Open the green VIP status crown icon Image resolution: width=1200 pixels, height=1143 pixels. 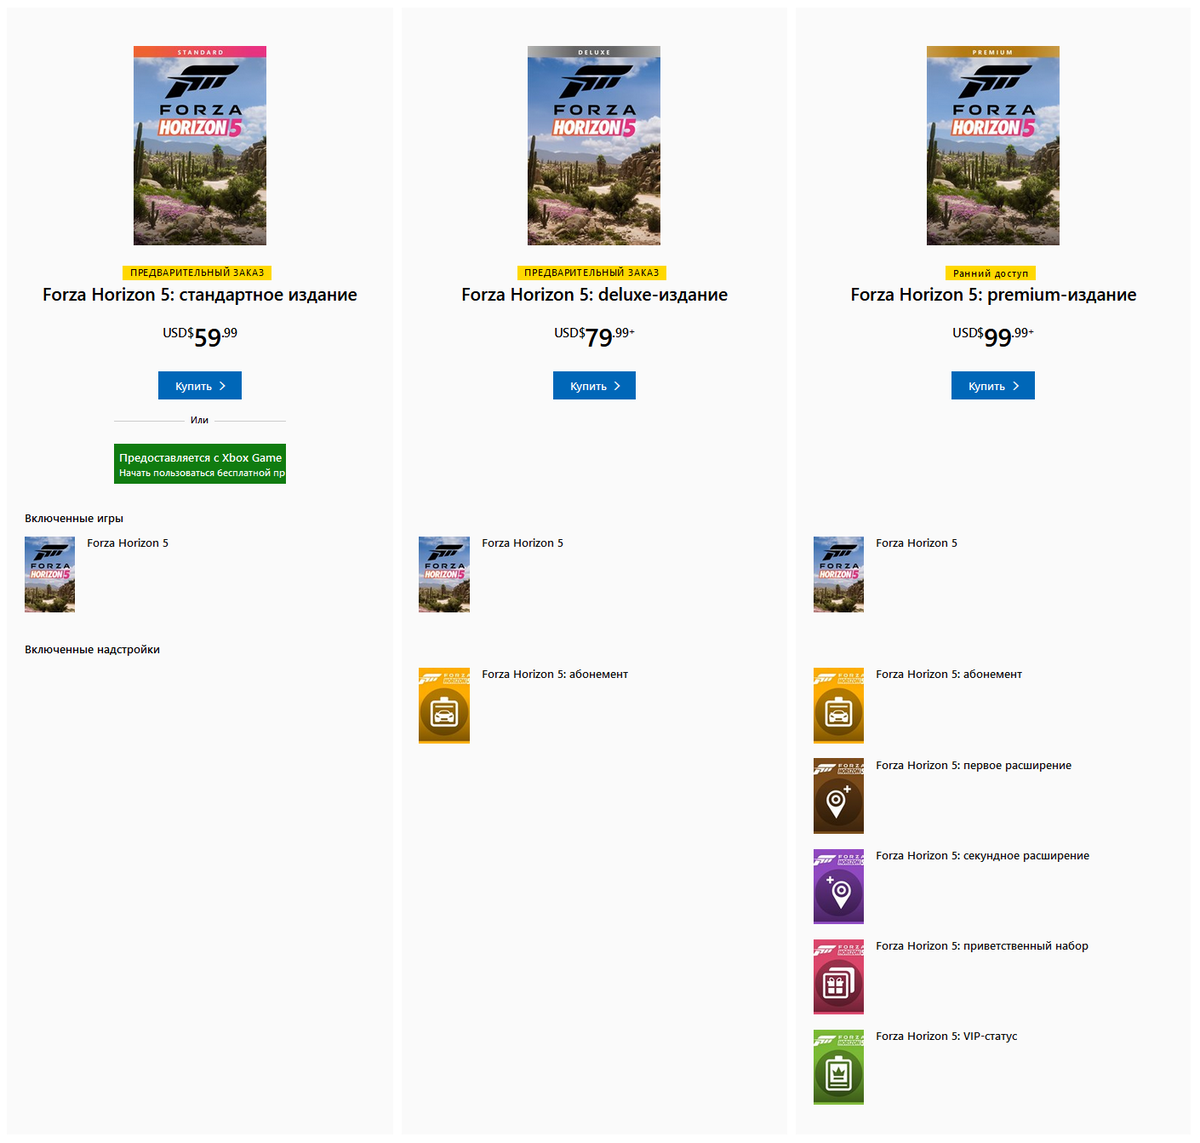[838, 1067]
